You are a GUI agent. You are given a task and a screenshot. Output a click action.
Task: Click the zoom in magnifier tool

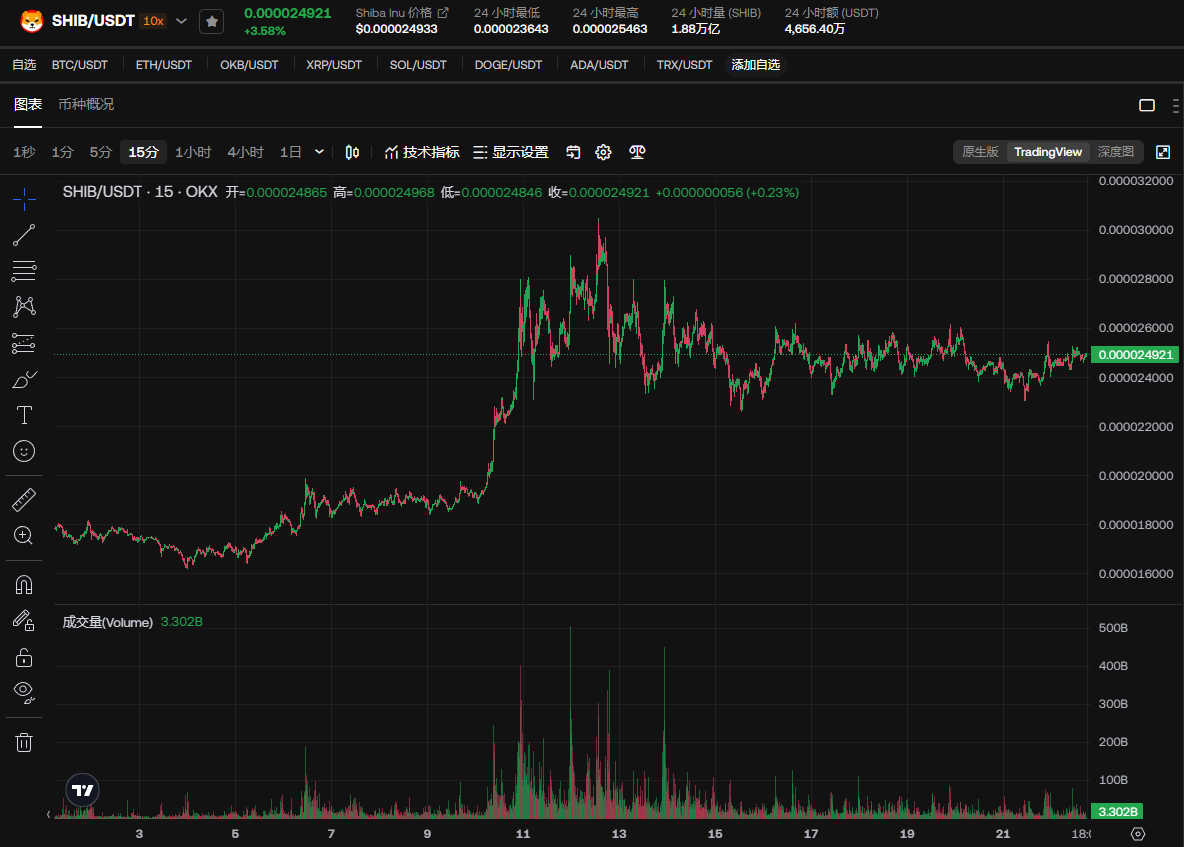click(24, 535)
